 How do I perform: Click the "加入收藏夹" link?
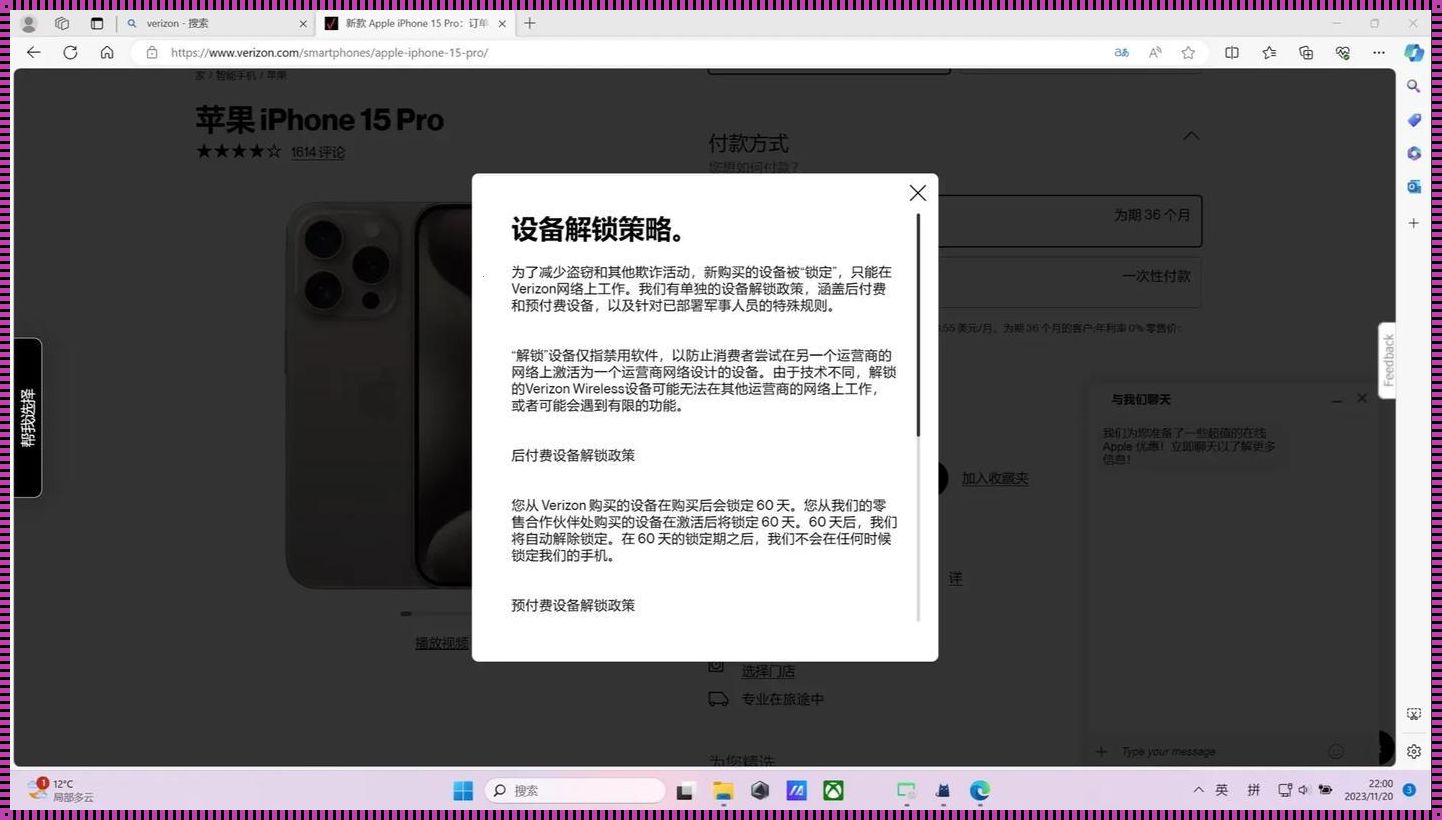click(995, 478)
